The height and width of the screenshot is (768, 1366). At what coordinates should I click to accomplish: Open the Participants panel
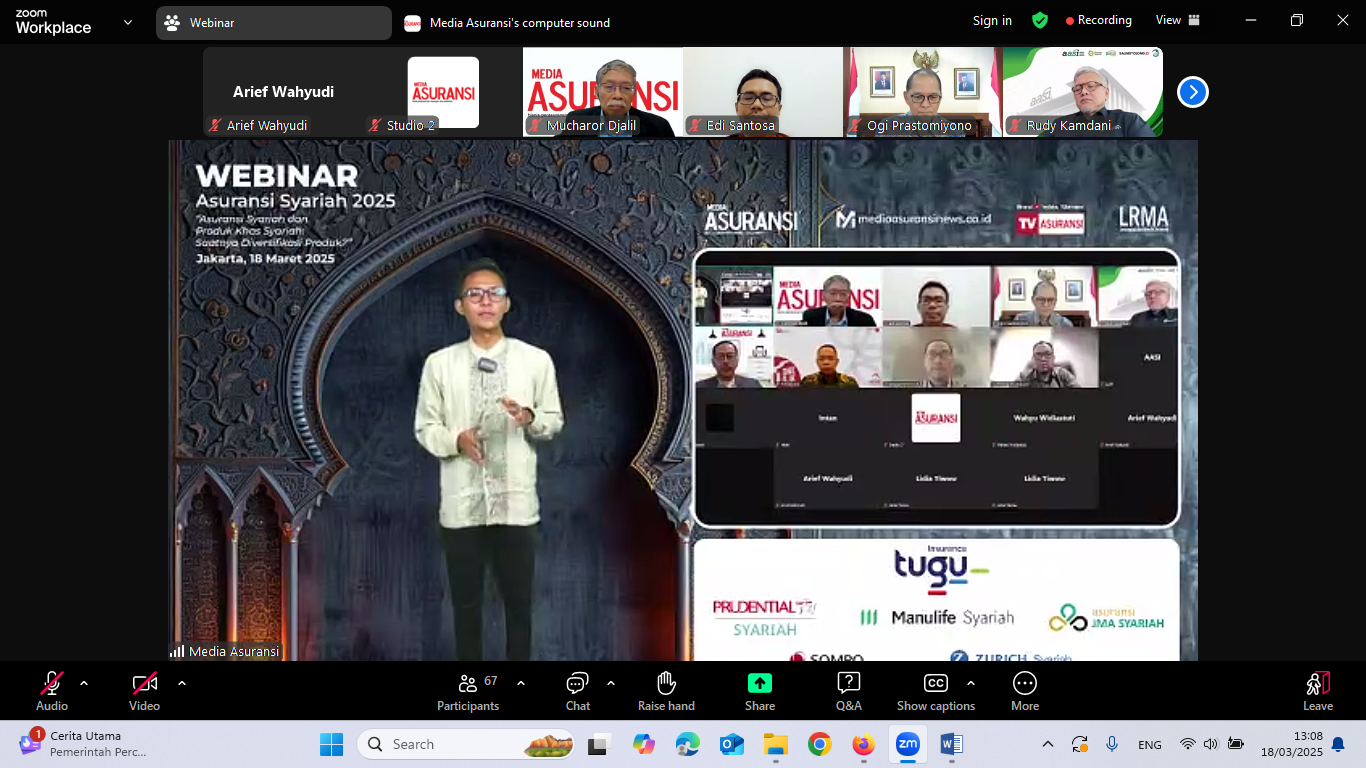pyautogui.click(x=468, y=691)
